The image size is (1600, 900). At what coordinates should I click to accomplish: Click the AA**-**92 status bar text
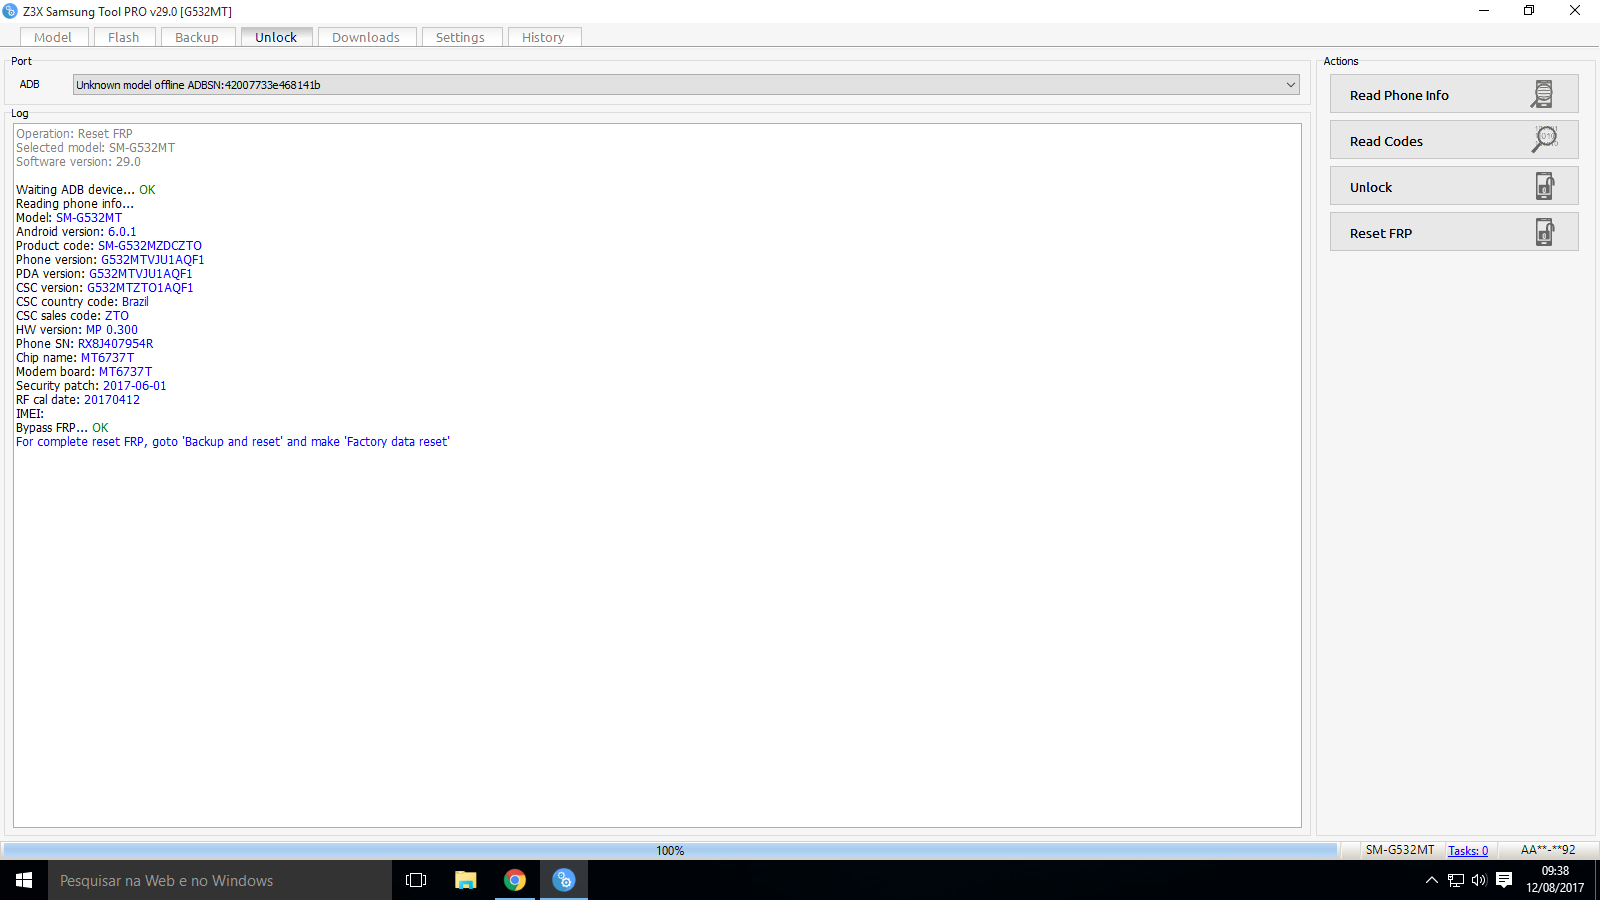click(x=1548, y=850)
